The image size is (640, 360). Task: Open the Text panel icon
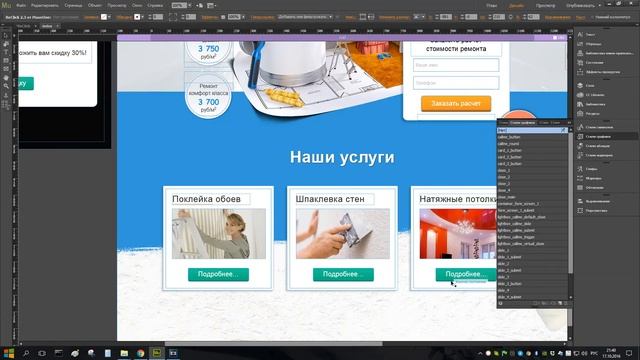tap(580, 34)
